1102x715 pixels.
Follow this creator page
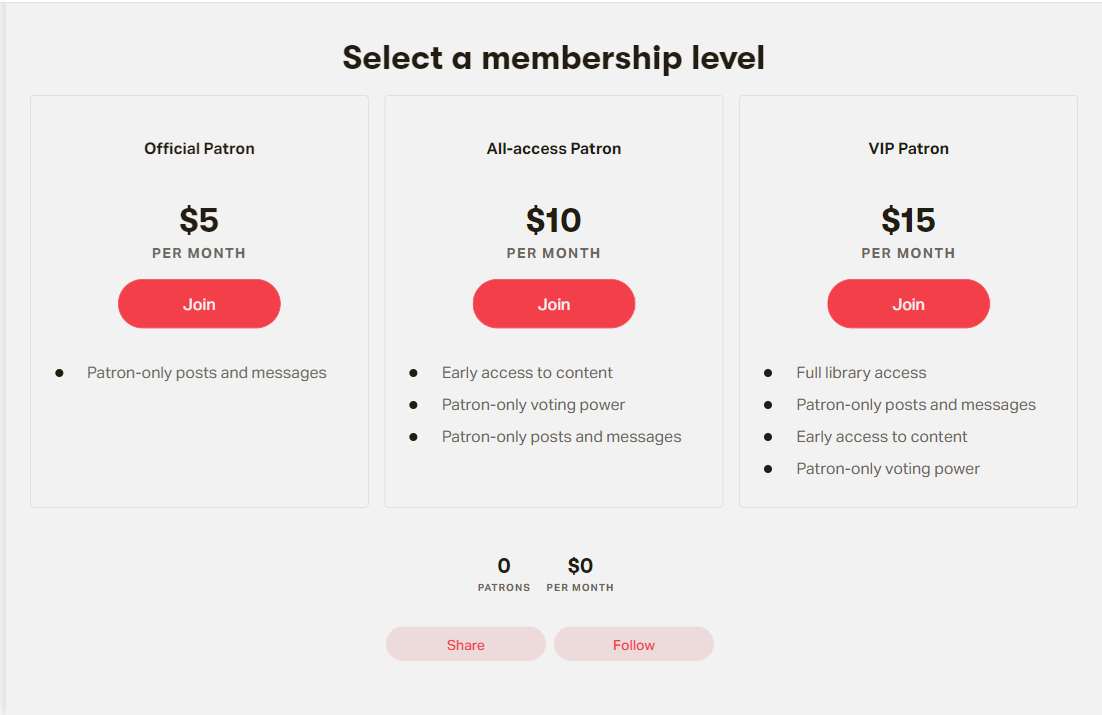click(634, 645)
